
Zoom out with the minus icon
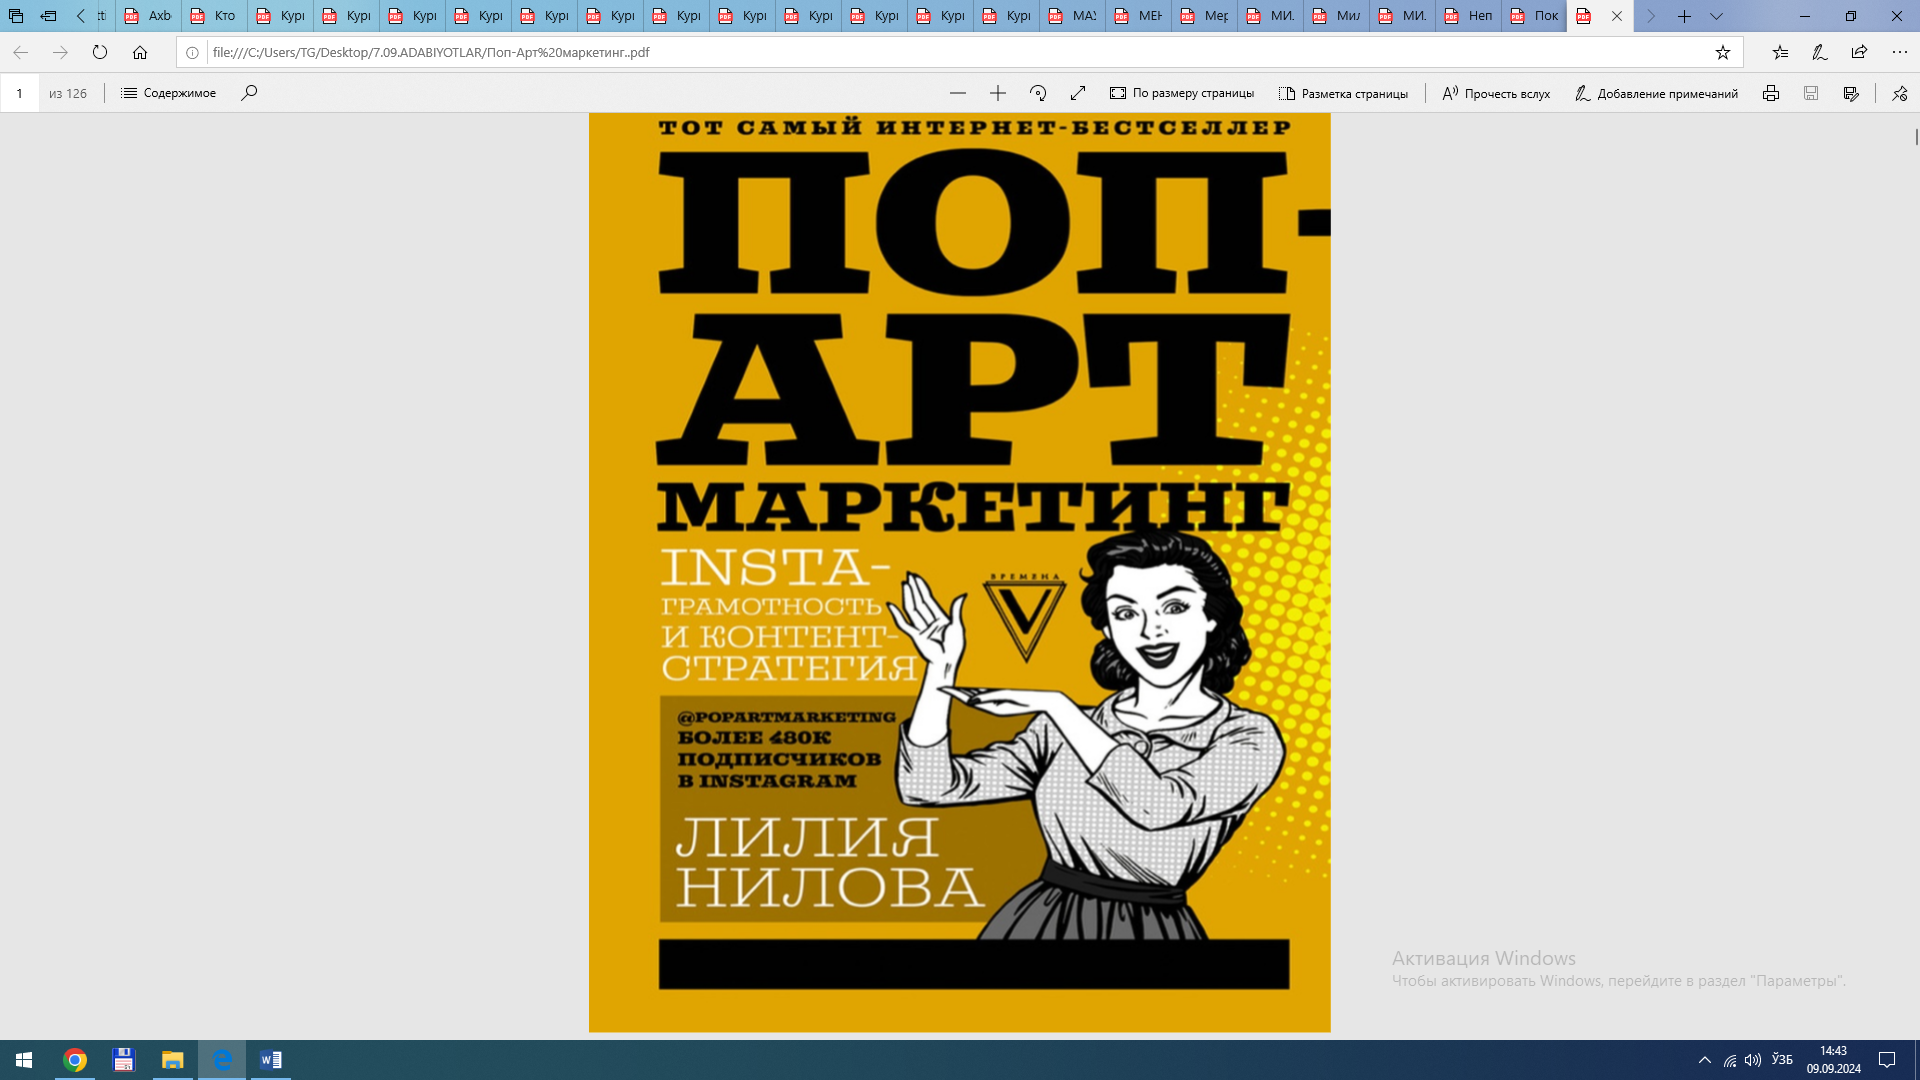point(958,93)
